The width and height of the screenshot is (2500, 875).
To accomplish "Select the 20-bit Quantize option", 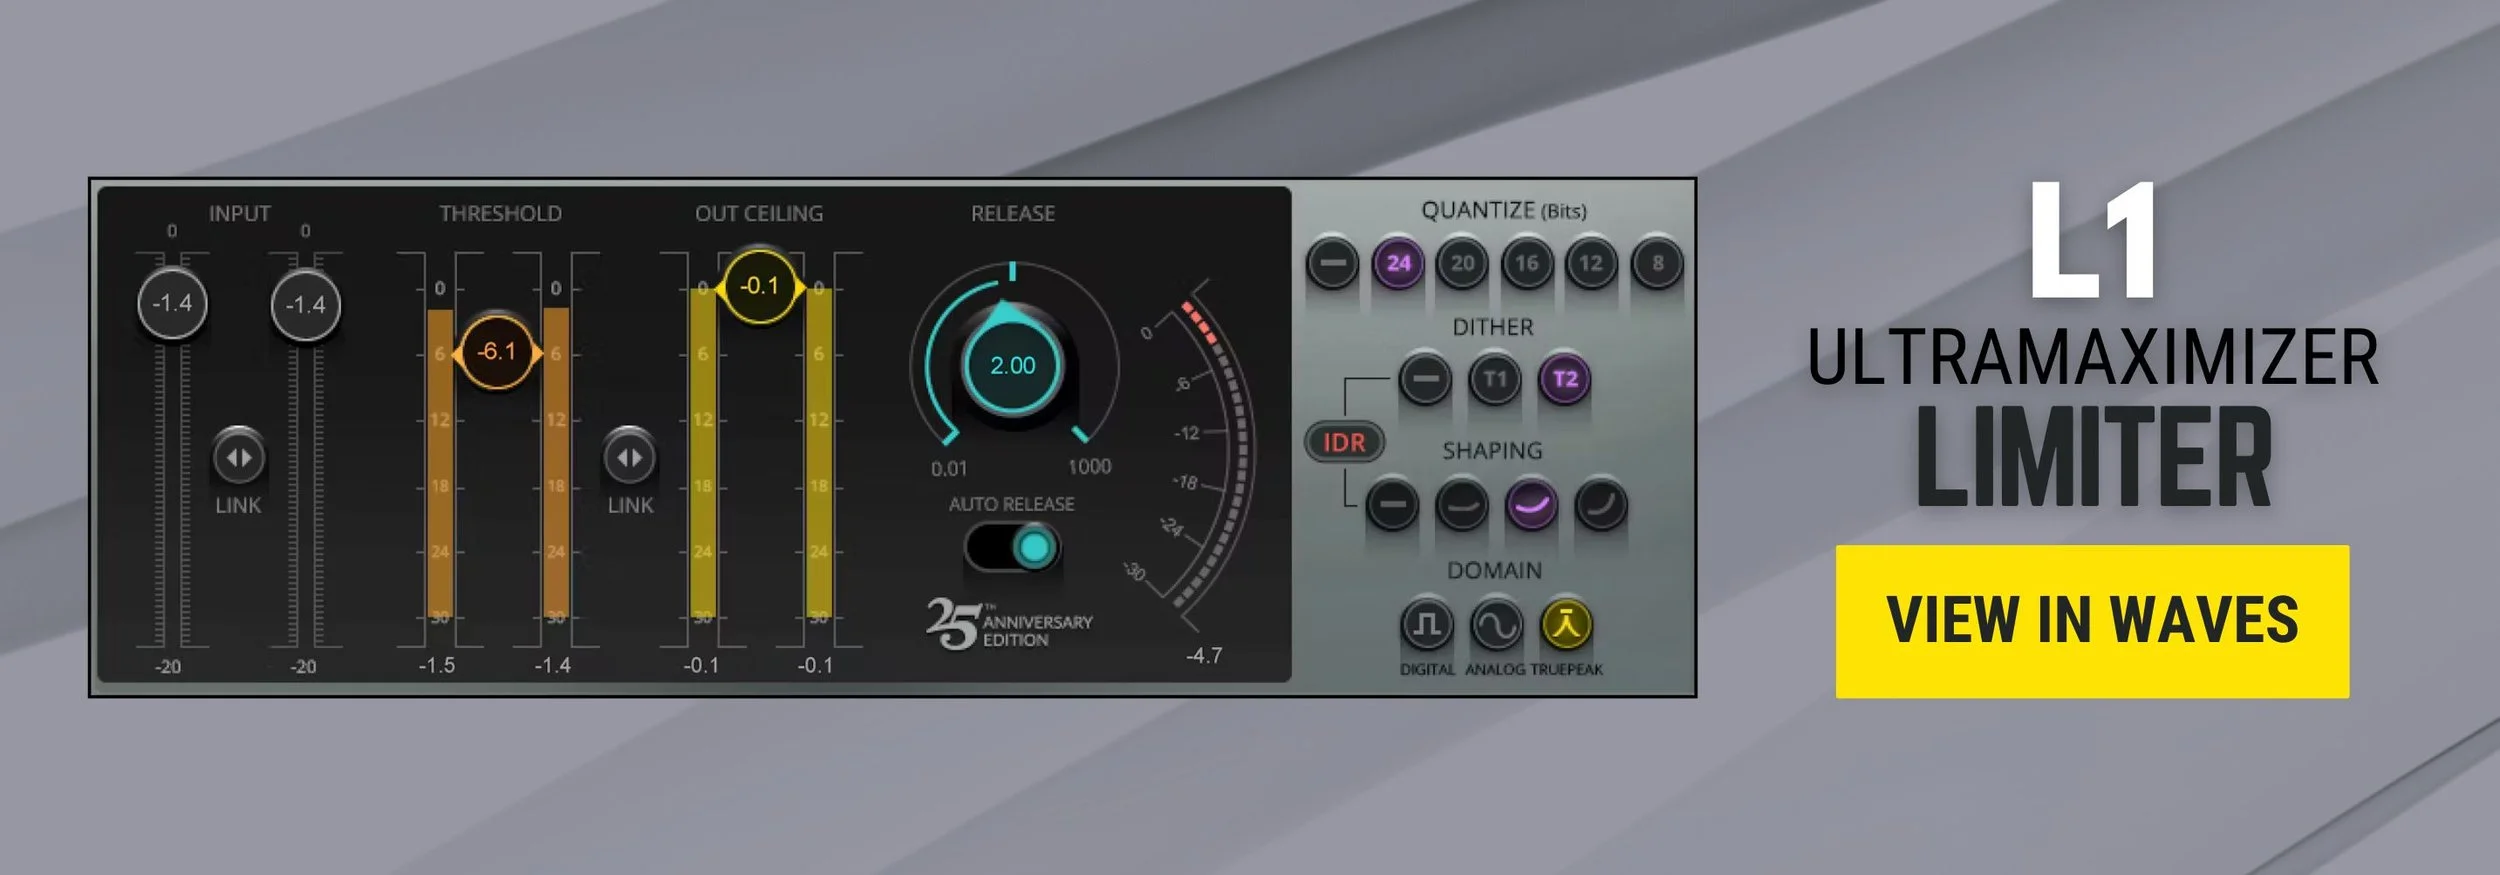I will 1462,263.
